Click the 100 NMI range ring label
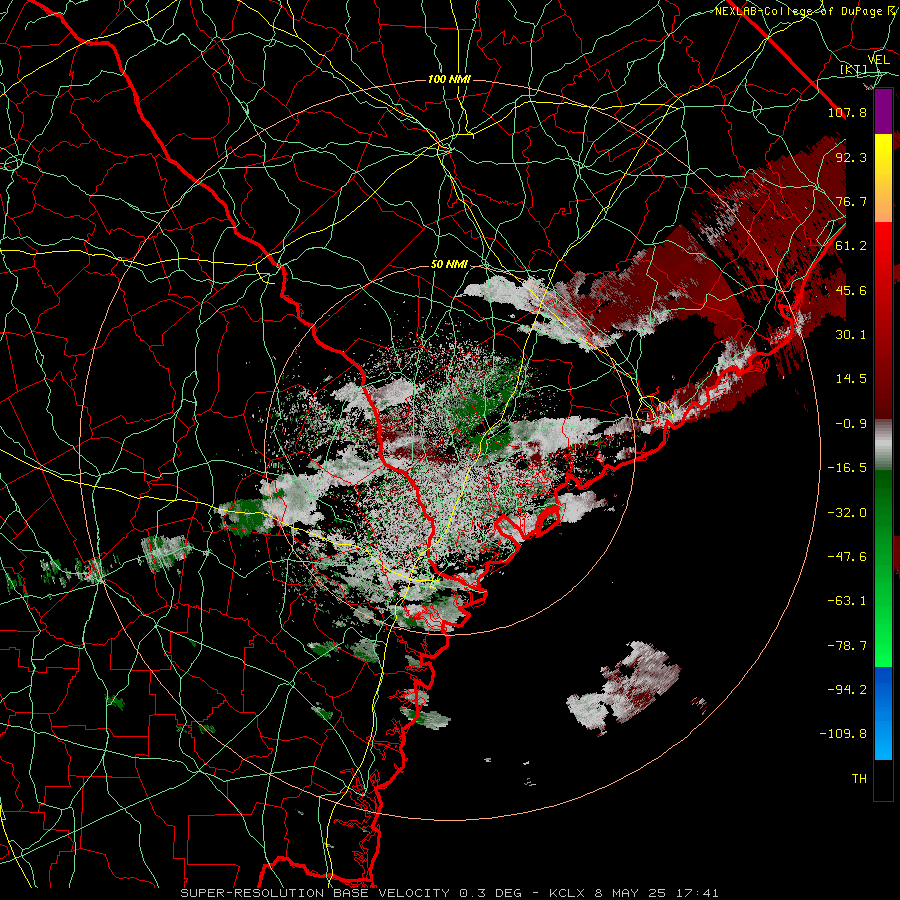Image resolution: width=900 pixels, height=900 pixels. 449,79
